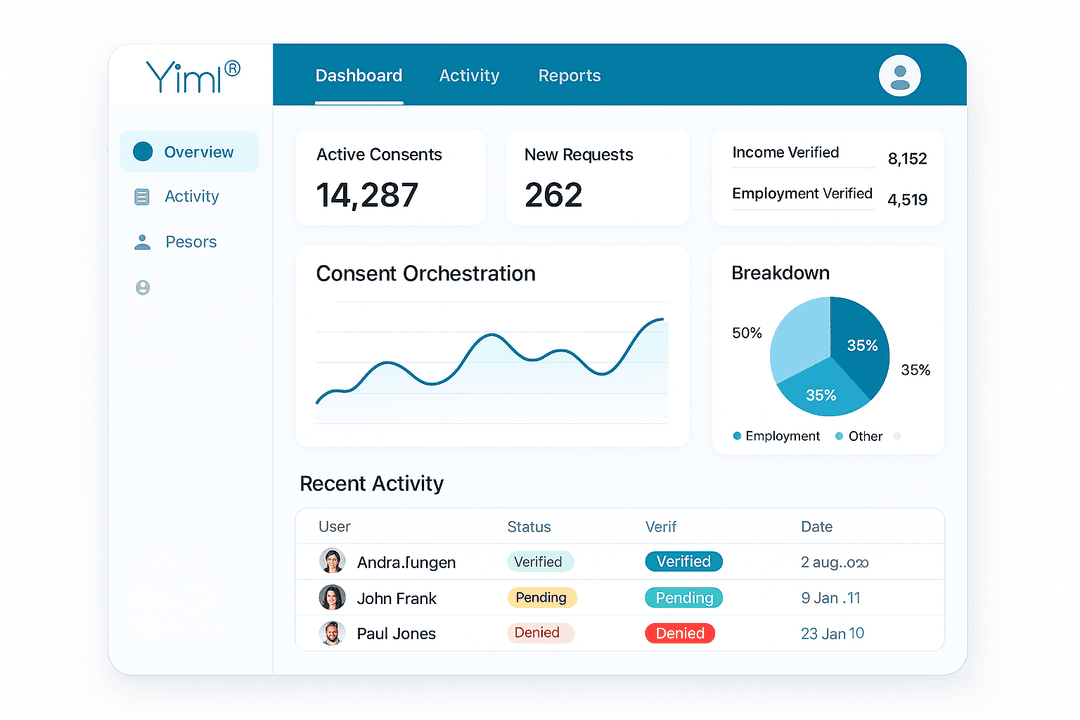Click the Activity document icon in sidebar
Viewport: 1080px width, 720px height.
point(142,196)
